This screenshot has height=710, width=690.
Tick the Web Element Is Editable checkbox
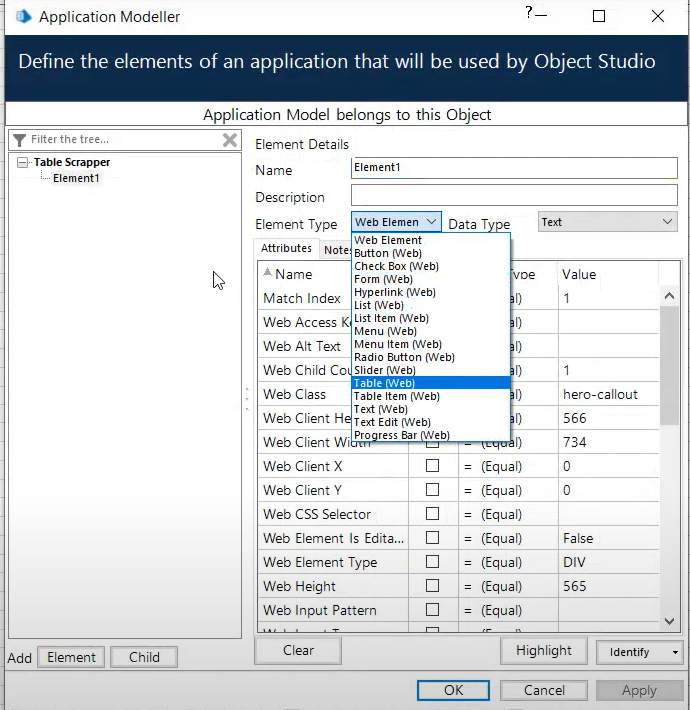pyautogui.click(x=432, y=537)
